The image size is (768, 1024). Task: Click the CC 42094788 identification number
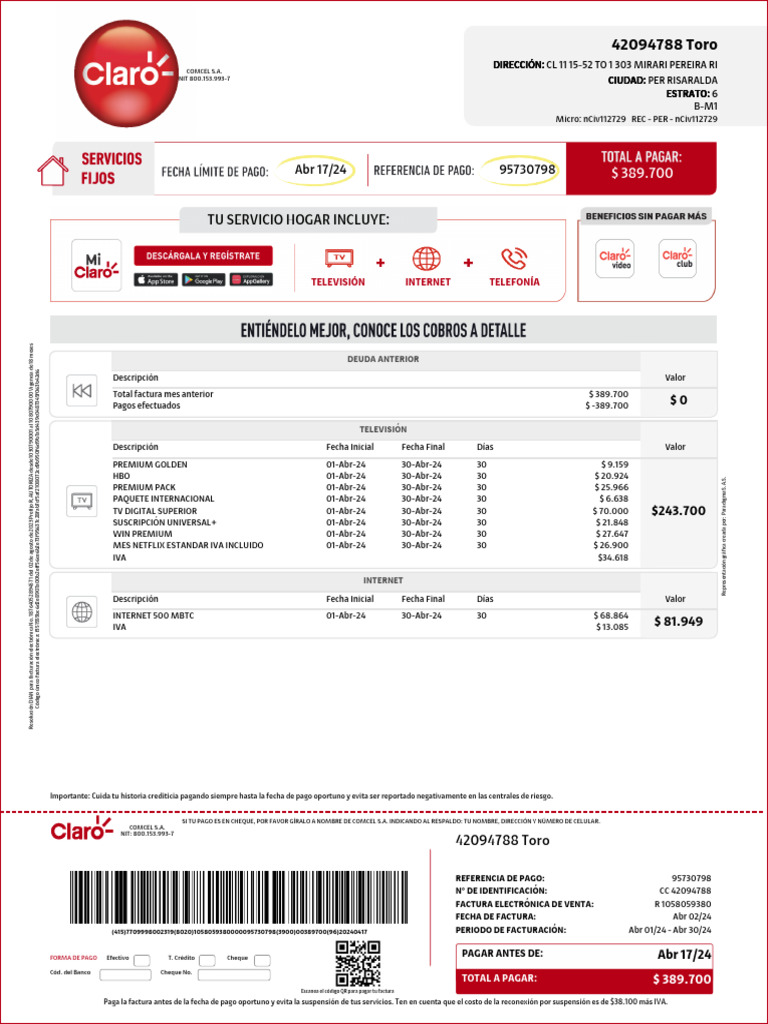point(685,891)
